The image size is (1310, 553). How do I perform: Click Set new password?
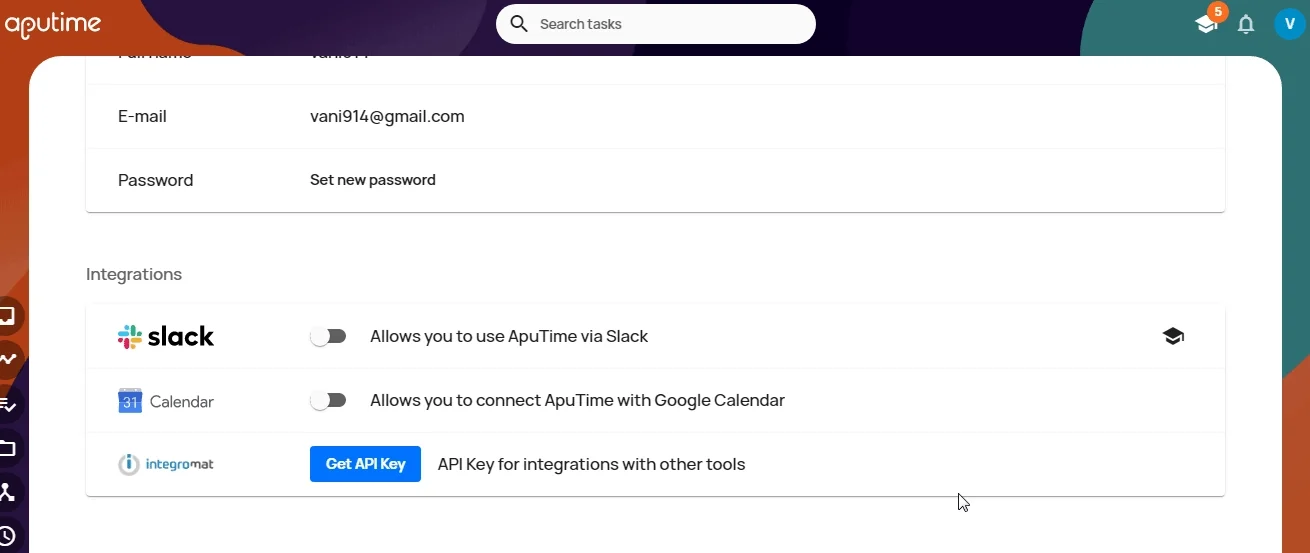(373, 180)
